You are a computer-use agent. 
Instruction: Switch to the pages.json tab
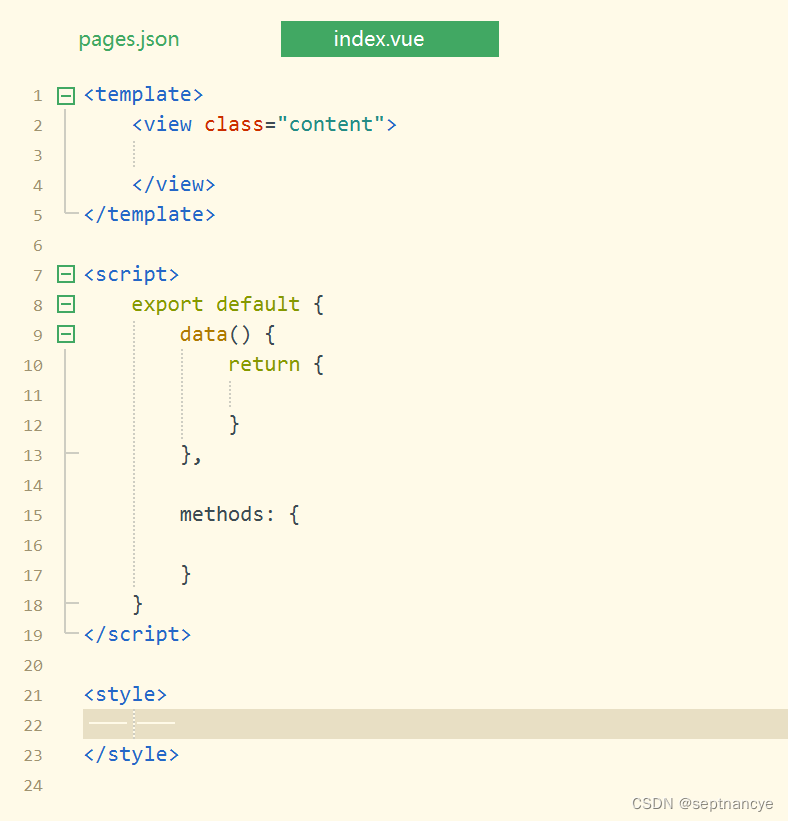pyautogui.click(x=129, y=40)
